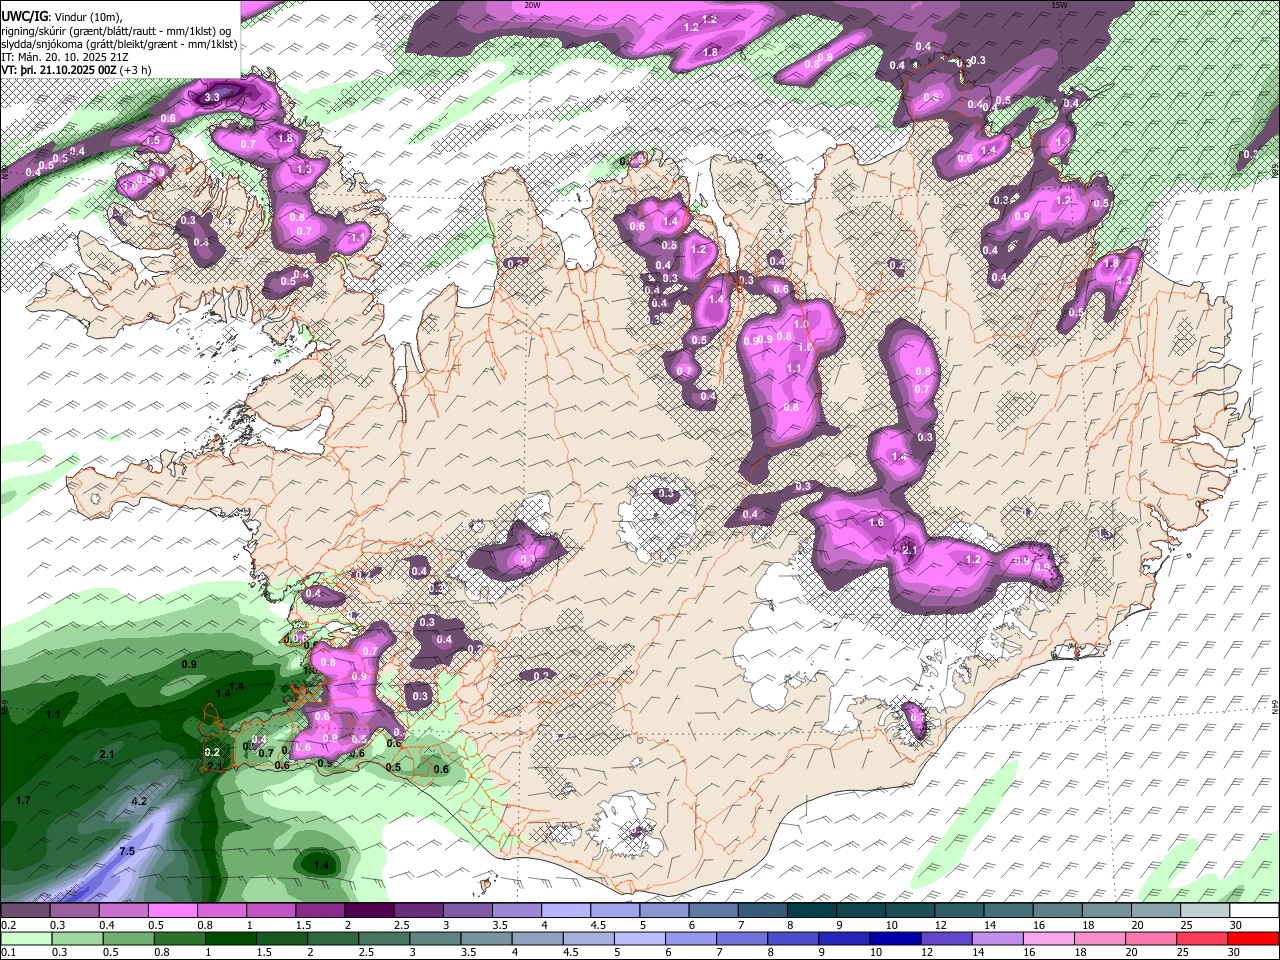
Task: Click the '7.5' rainfall value on the map
Action: click(x=127, y=851)
